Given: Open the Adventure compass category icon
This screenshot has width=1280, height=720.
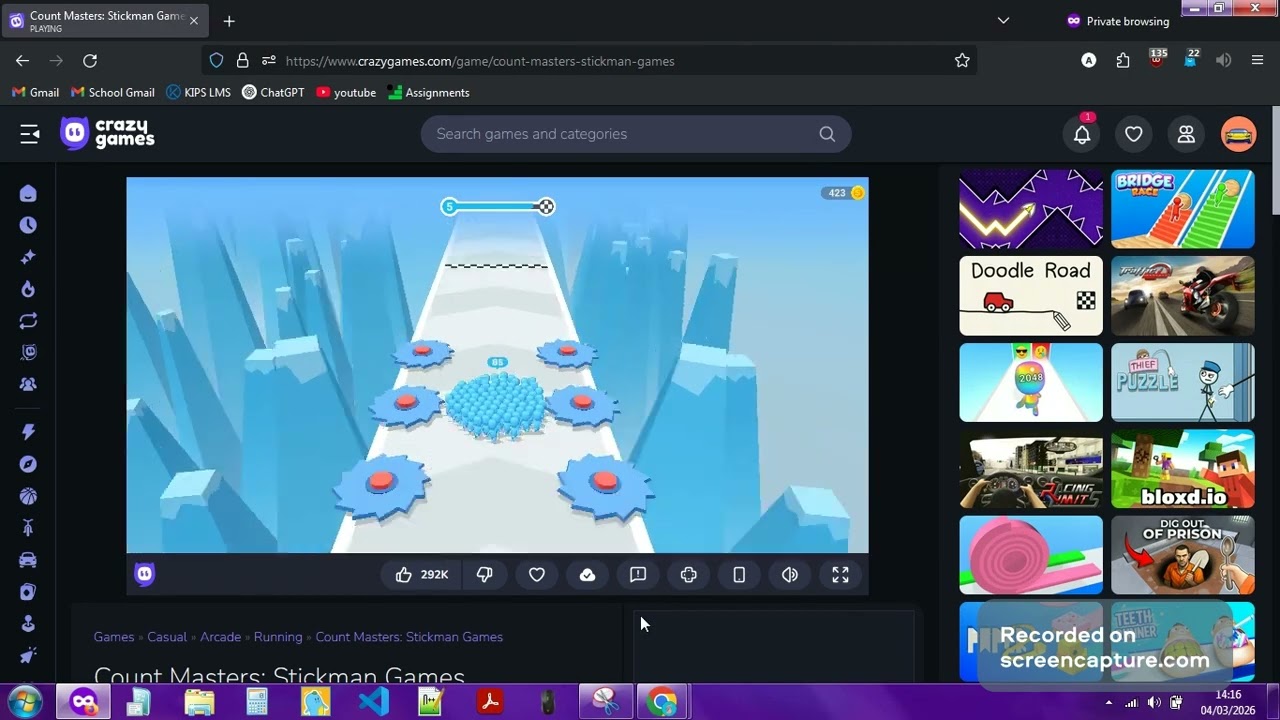Looking at the screenshot, I should tap(28, 464).
